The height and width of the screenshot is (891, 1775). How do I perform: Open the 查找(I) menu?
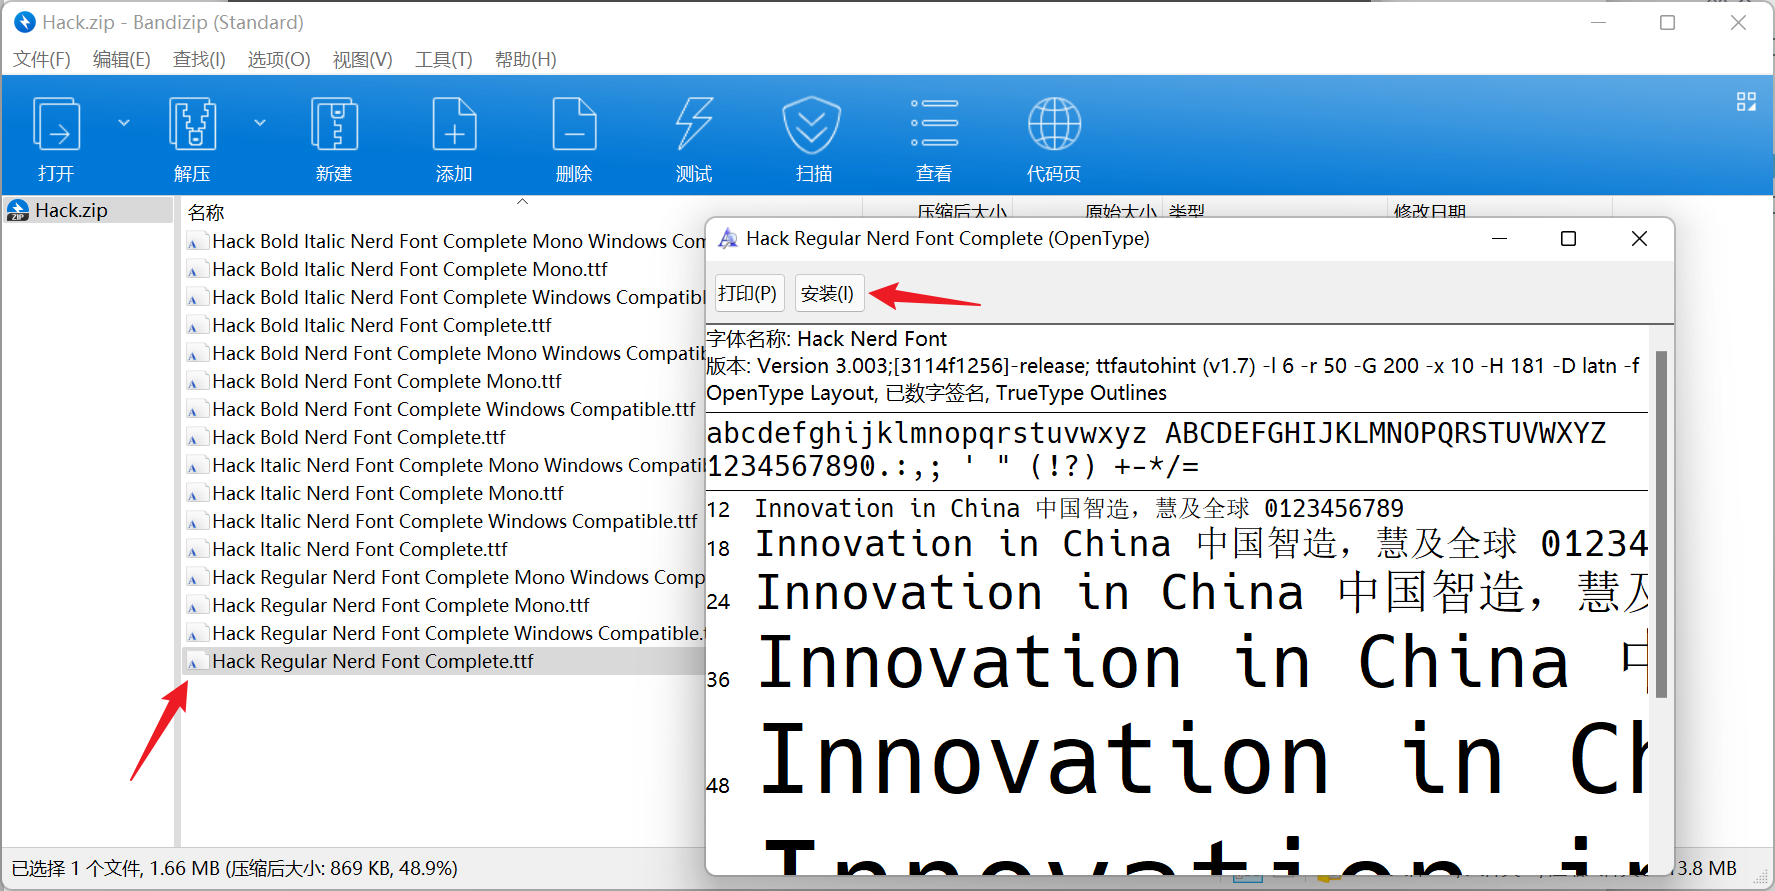coord(199,60)
